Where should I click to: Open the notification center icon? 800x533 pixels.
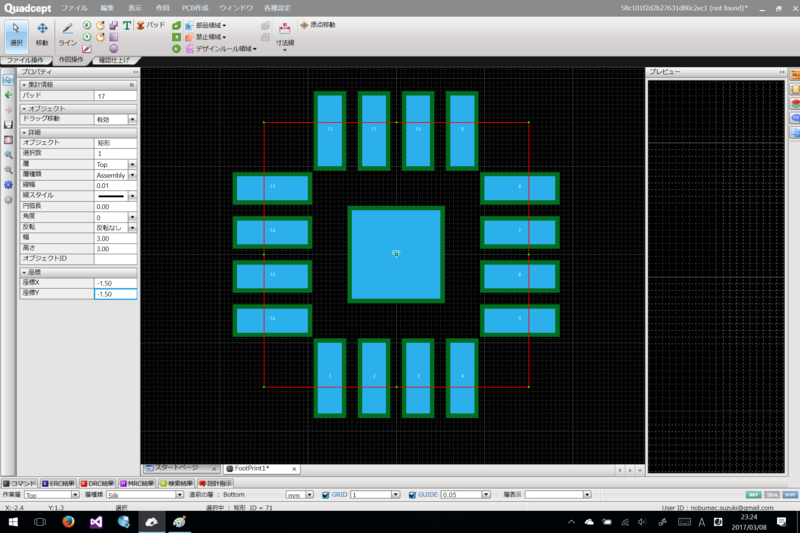pos(781,522)
